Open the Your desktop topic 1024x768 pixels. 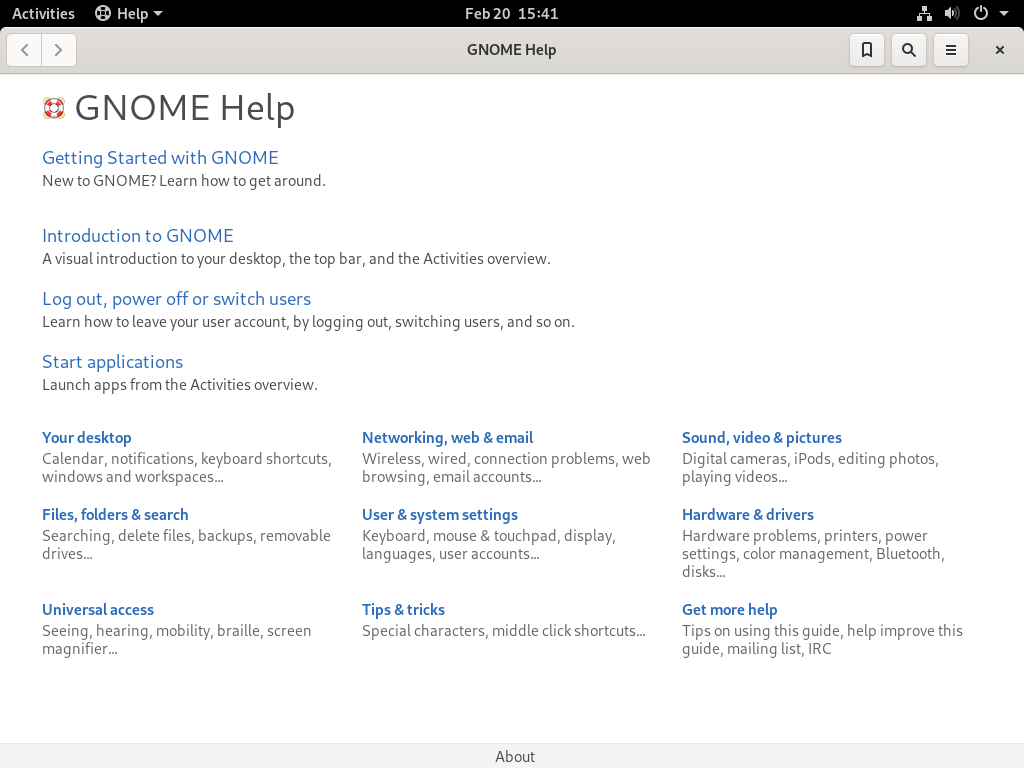[87, 438]
